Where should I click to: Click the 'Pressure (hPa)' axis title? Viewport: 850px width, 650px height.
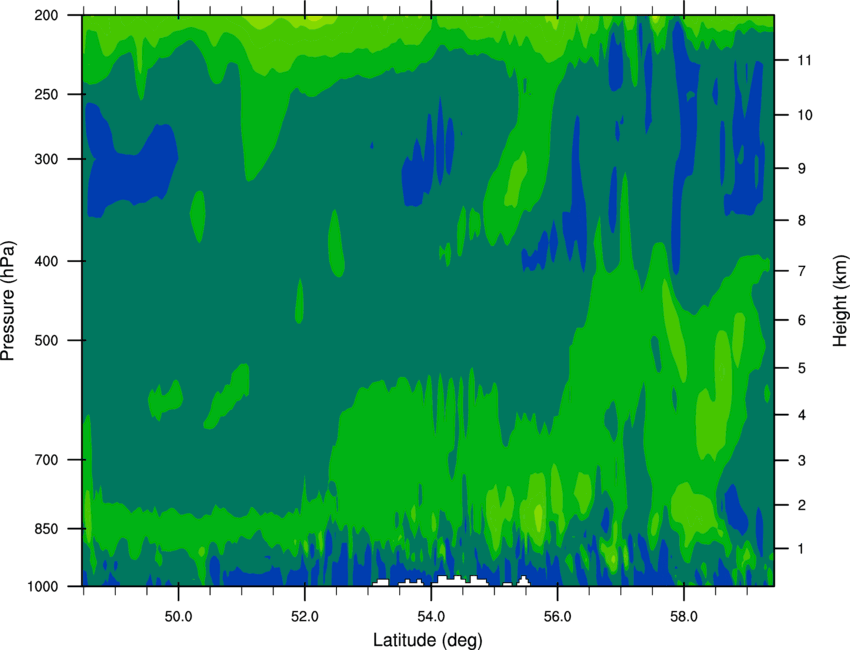click(x=8, y=300)
